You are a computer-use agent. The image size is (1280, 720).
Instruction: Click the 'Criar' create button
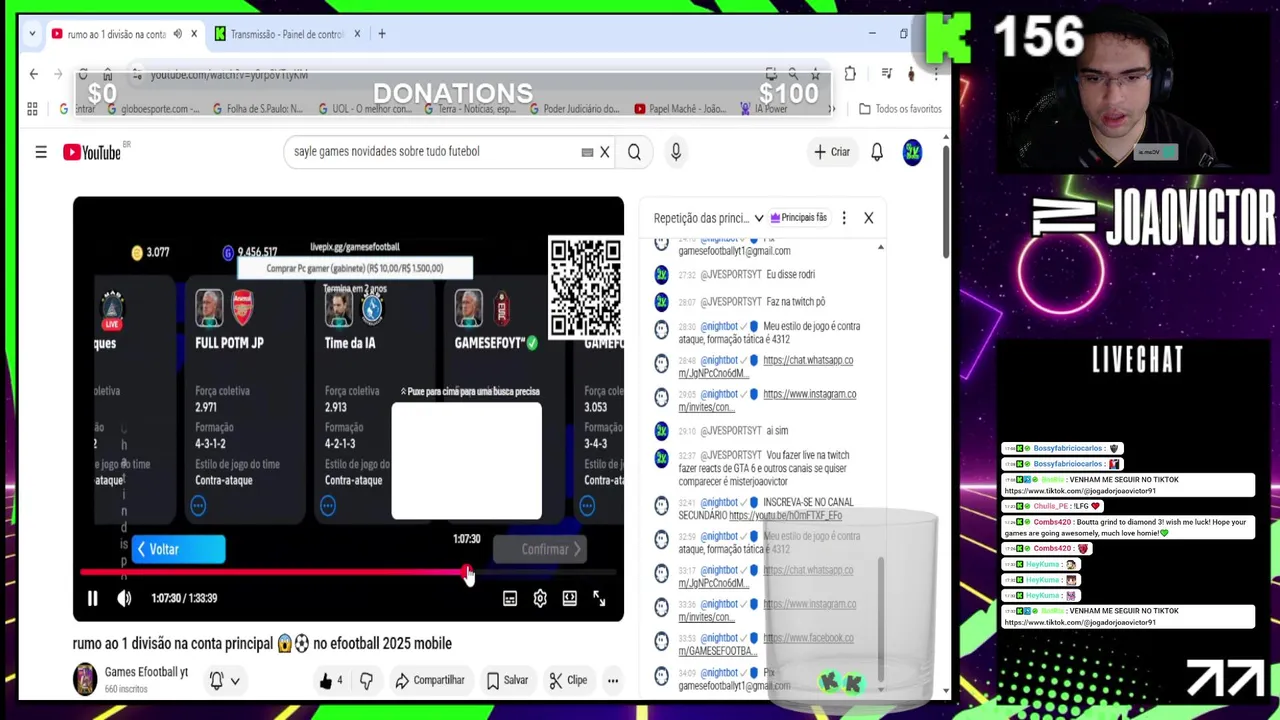click(832, 152)
